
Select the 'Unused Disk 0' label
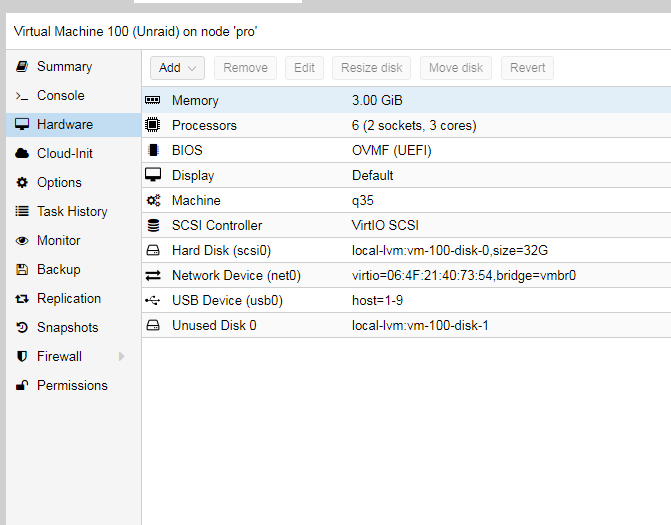214,326
